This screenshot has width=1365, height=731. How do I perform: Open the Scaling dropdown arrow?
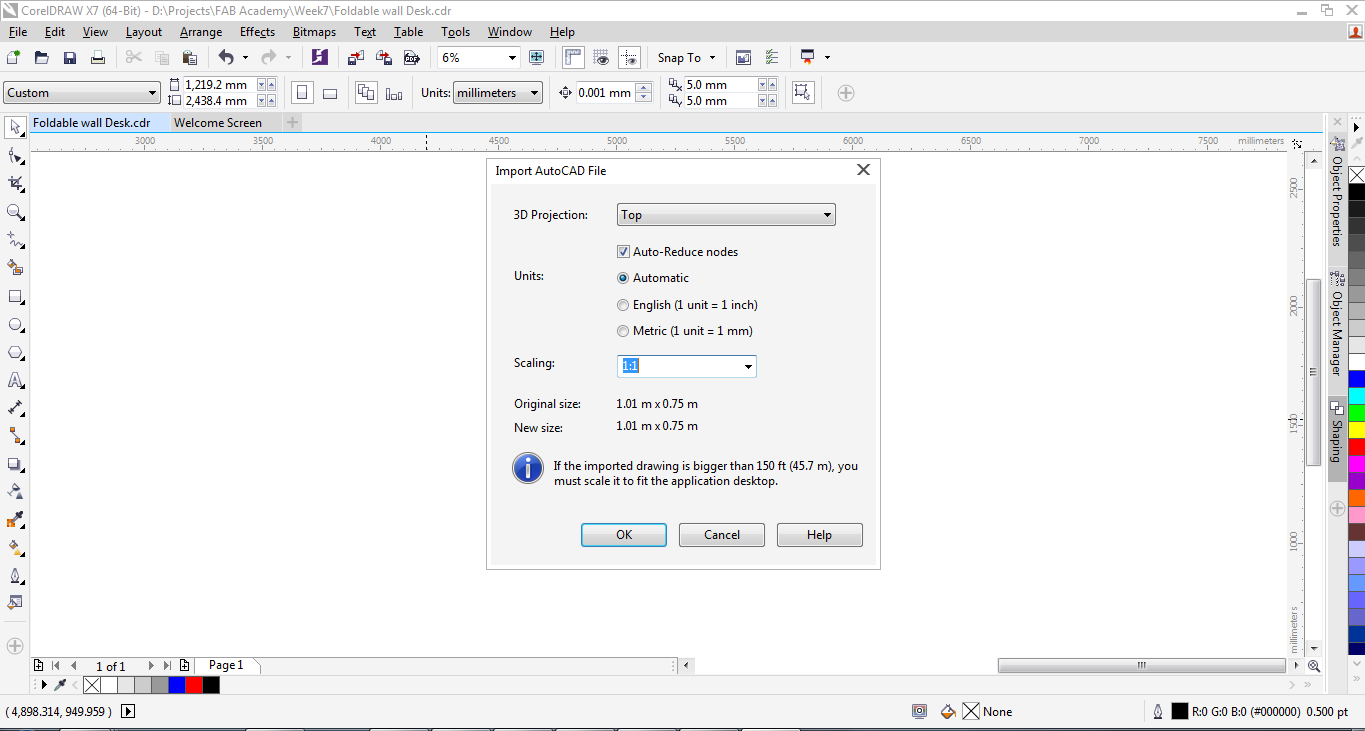click(x=748, y=367)
